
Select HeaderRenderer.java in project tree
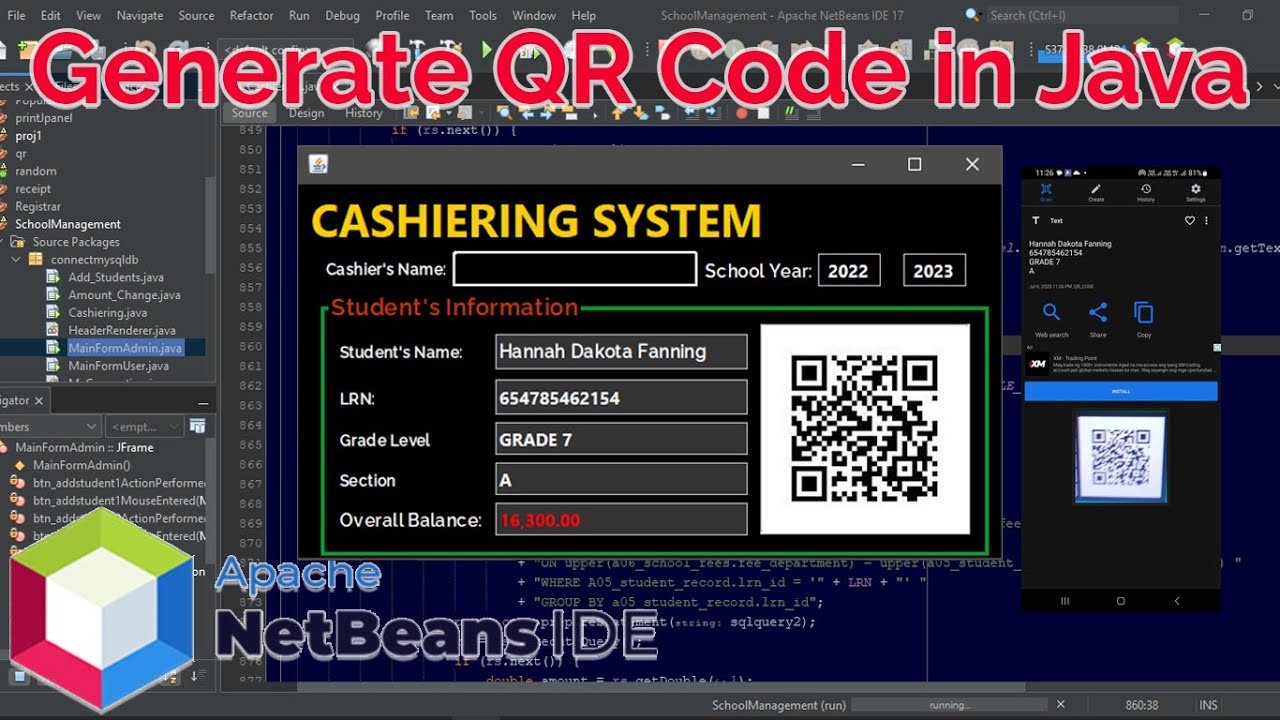tap(122, 330)
